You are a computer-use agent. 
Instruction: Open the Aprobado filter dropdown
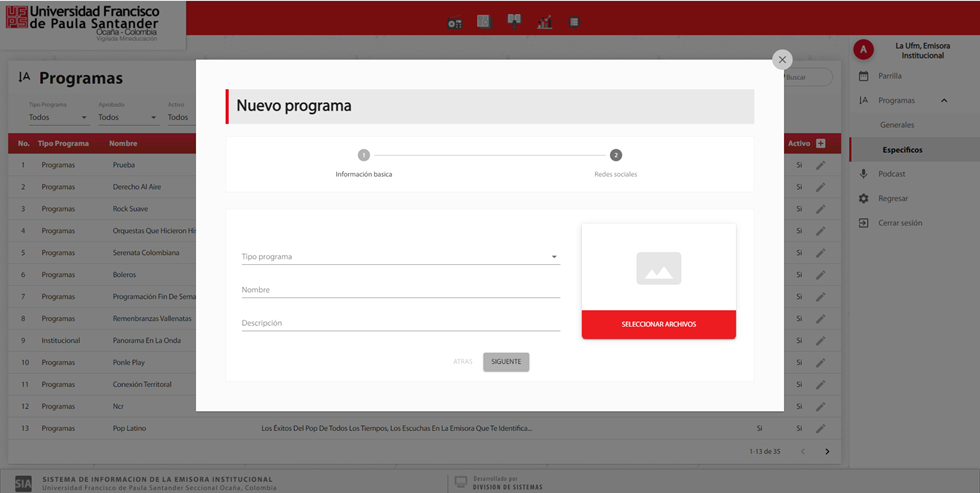click(x=127, y=118)
